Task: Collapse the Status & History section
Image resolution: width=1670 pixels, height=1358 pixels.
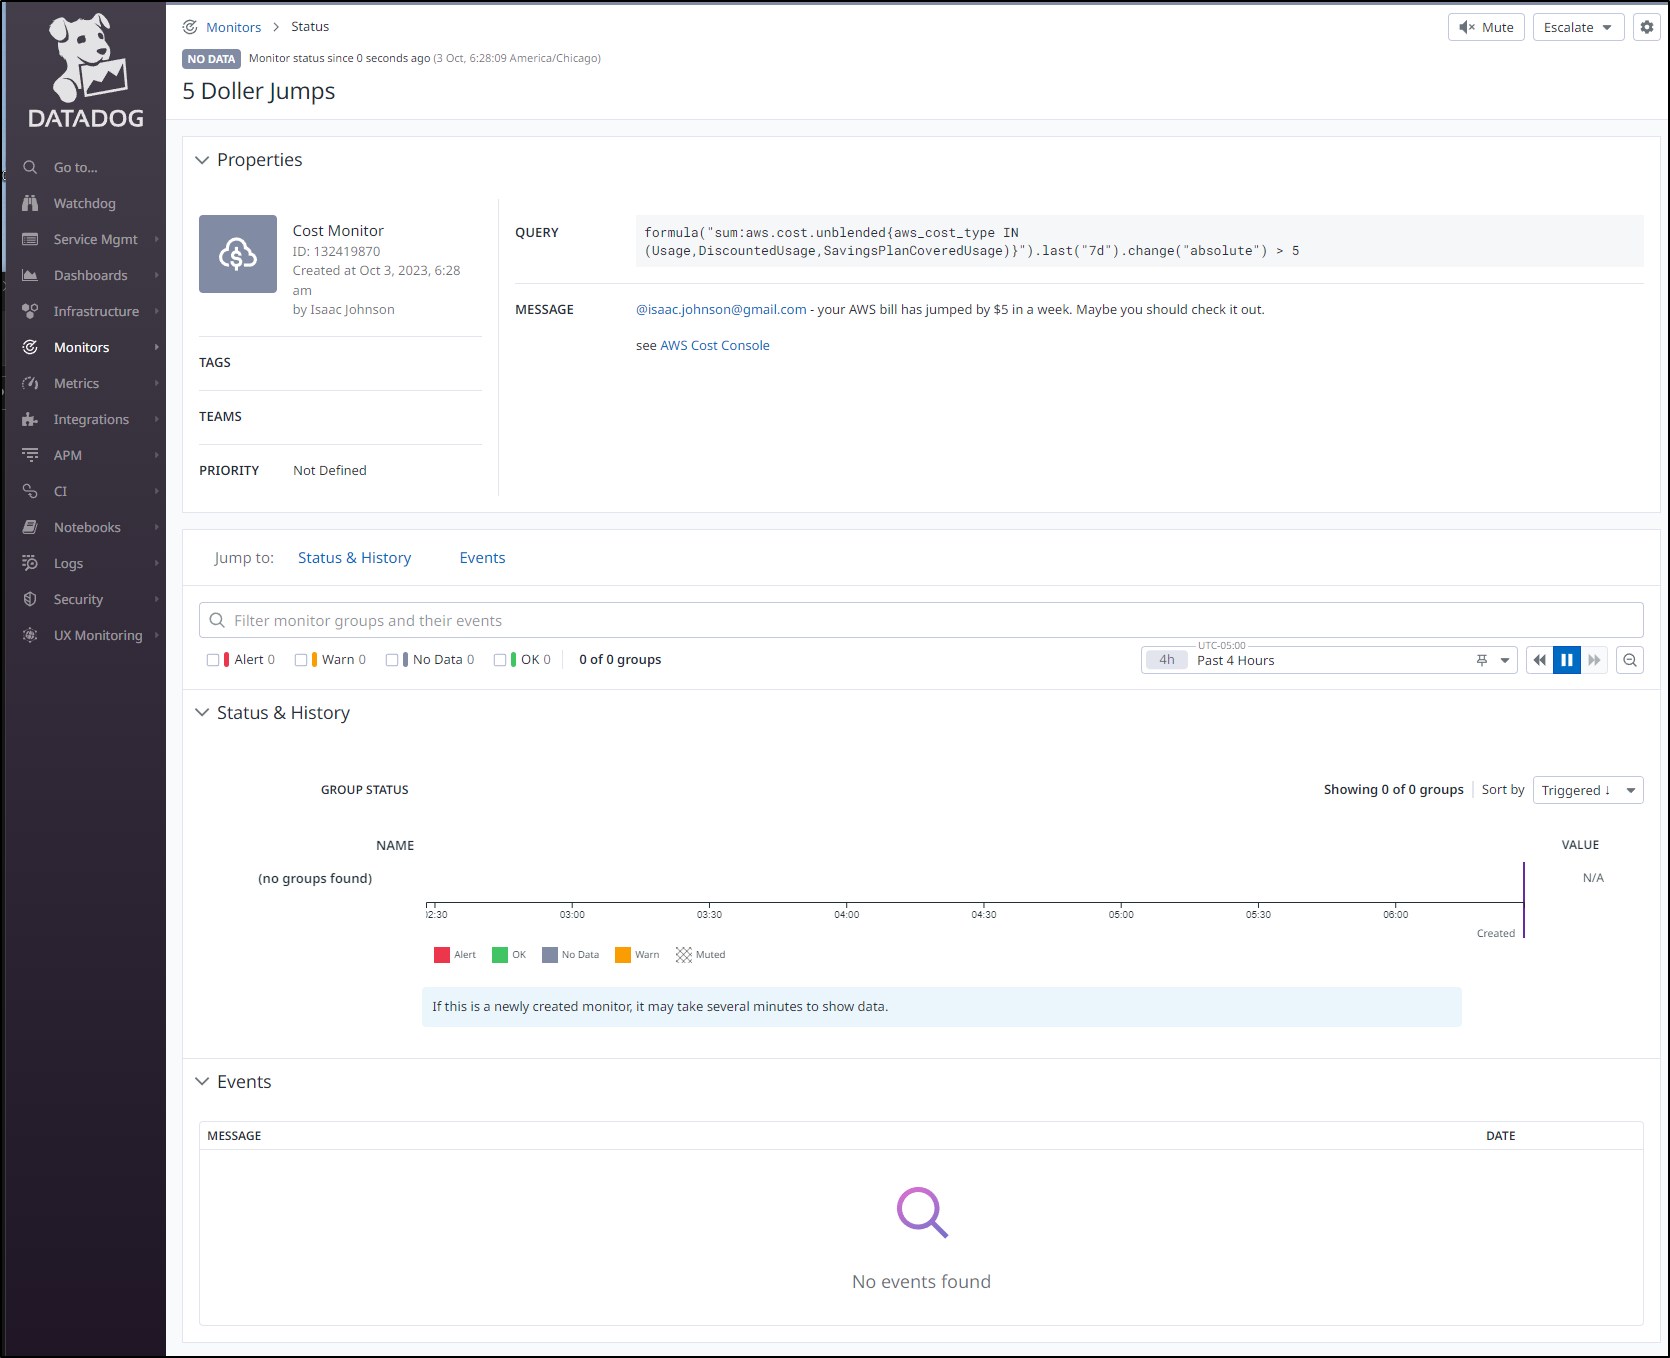Action: click(x=202, y=713)
